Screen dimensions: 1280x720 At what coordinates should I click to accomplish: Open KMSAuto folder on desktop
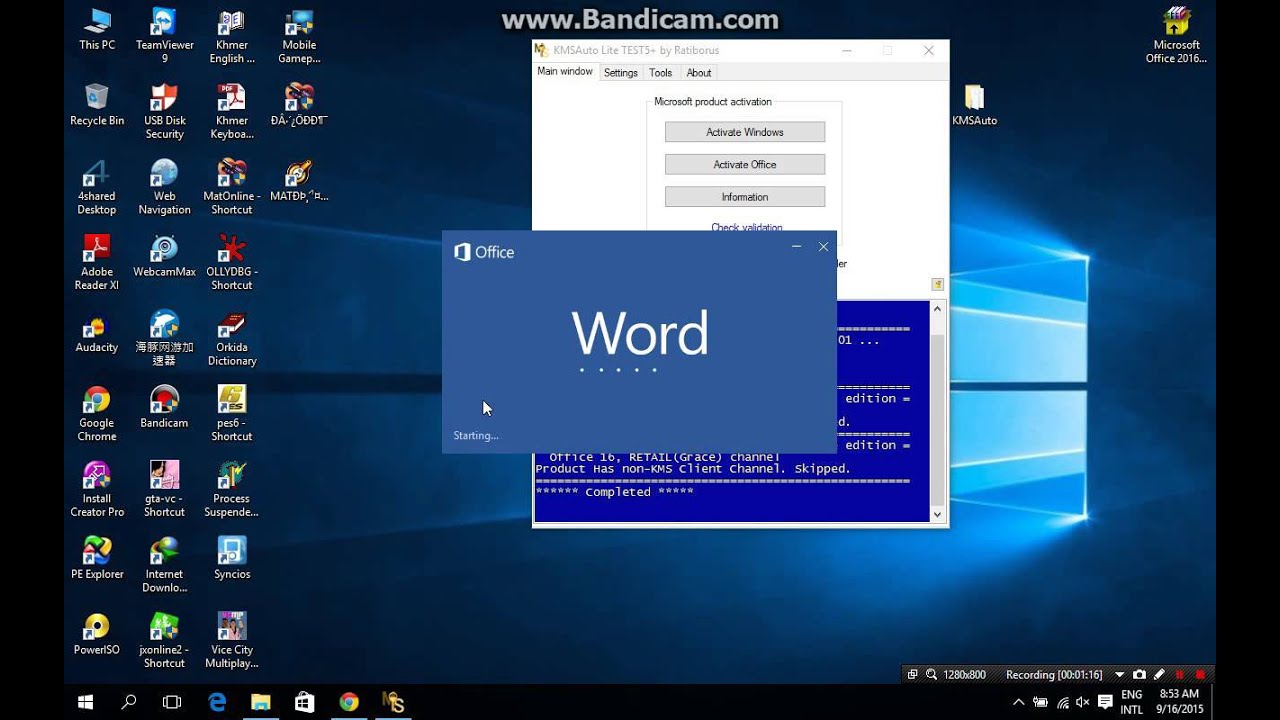coord(975,105)
